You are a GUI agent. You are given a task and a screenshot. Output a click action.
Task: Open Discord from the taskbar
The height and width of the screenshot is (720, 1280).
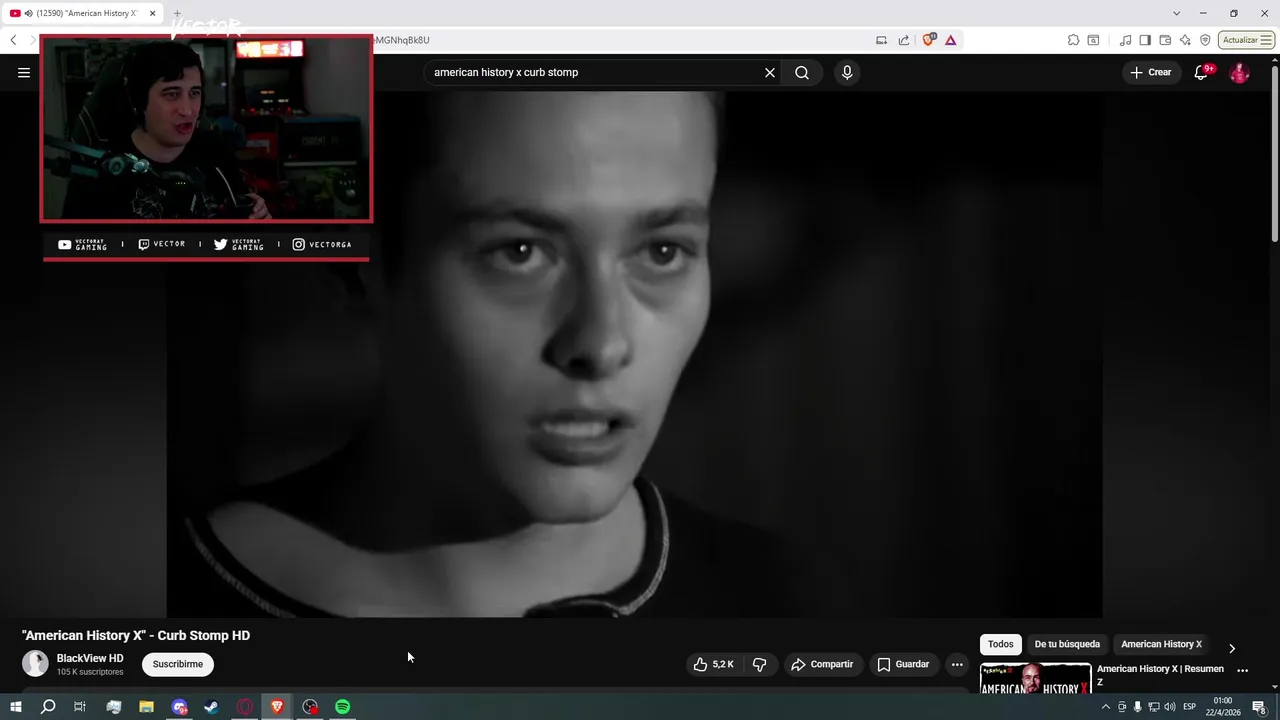coord(179,707)
